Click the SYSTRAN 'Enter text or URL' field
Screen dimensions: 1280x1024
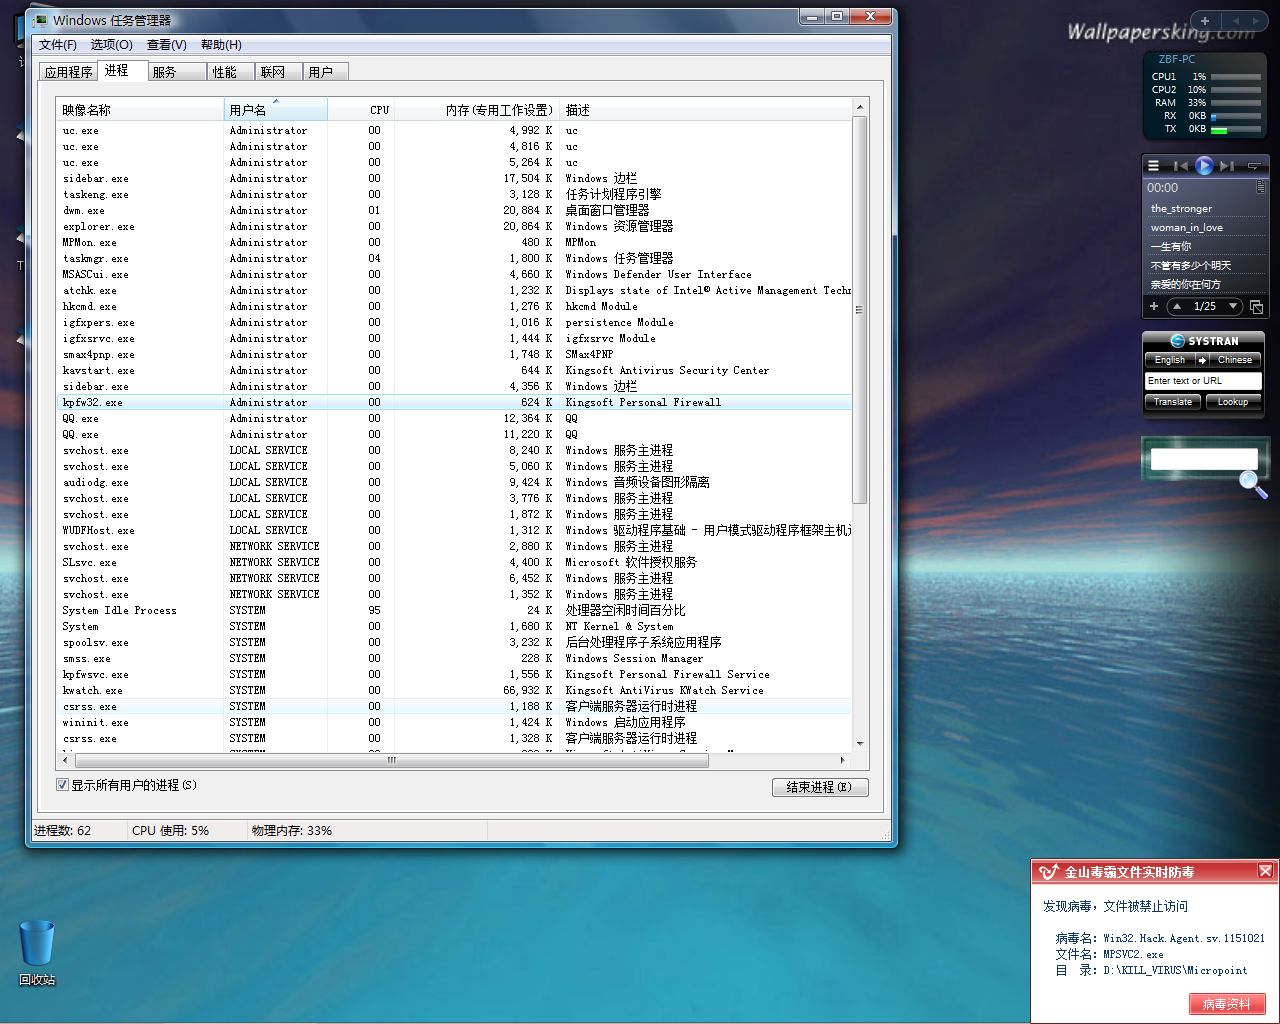pos(1203,381)
